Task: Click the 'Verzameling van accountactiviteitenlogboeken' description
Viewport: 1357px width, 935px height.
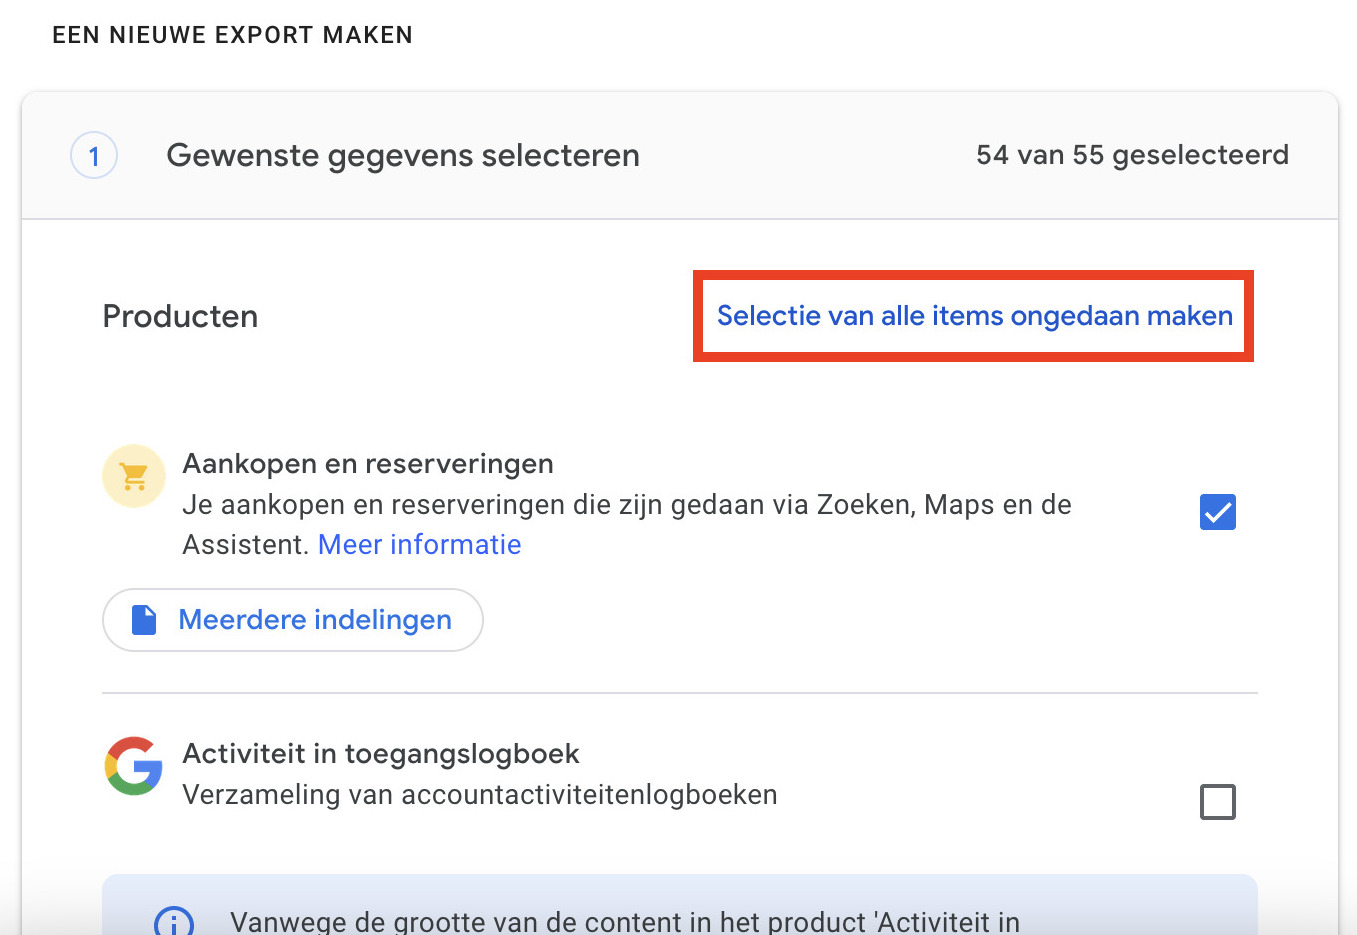Action: point(480,795)
